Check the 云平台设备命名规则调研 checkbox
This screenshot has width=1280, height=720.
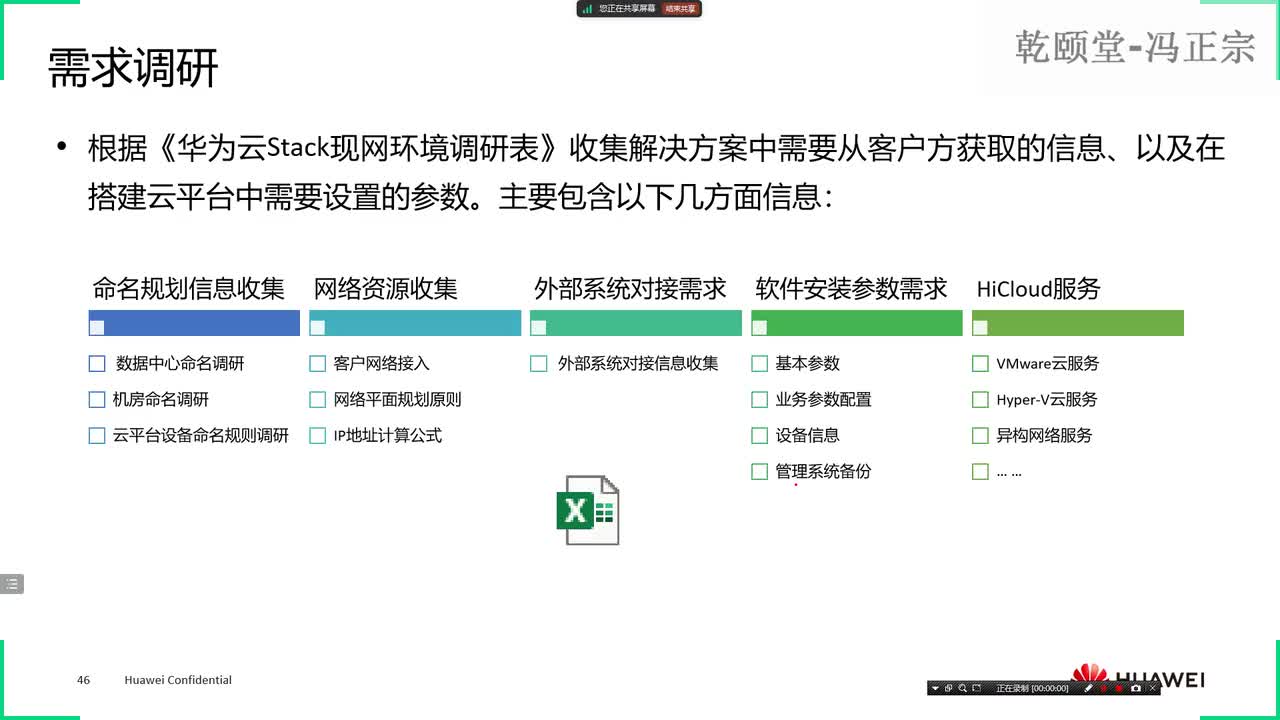click(97, 436)
